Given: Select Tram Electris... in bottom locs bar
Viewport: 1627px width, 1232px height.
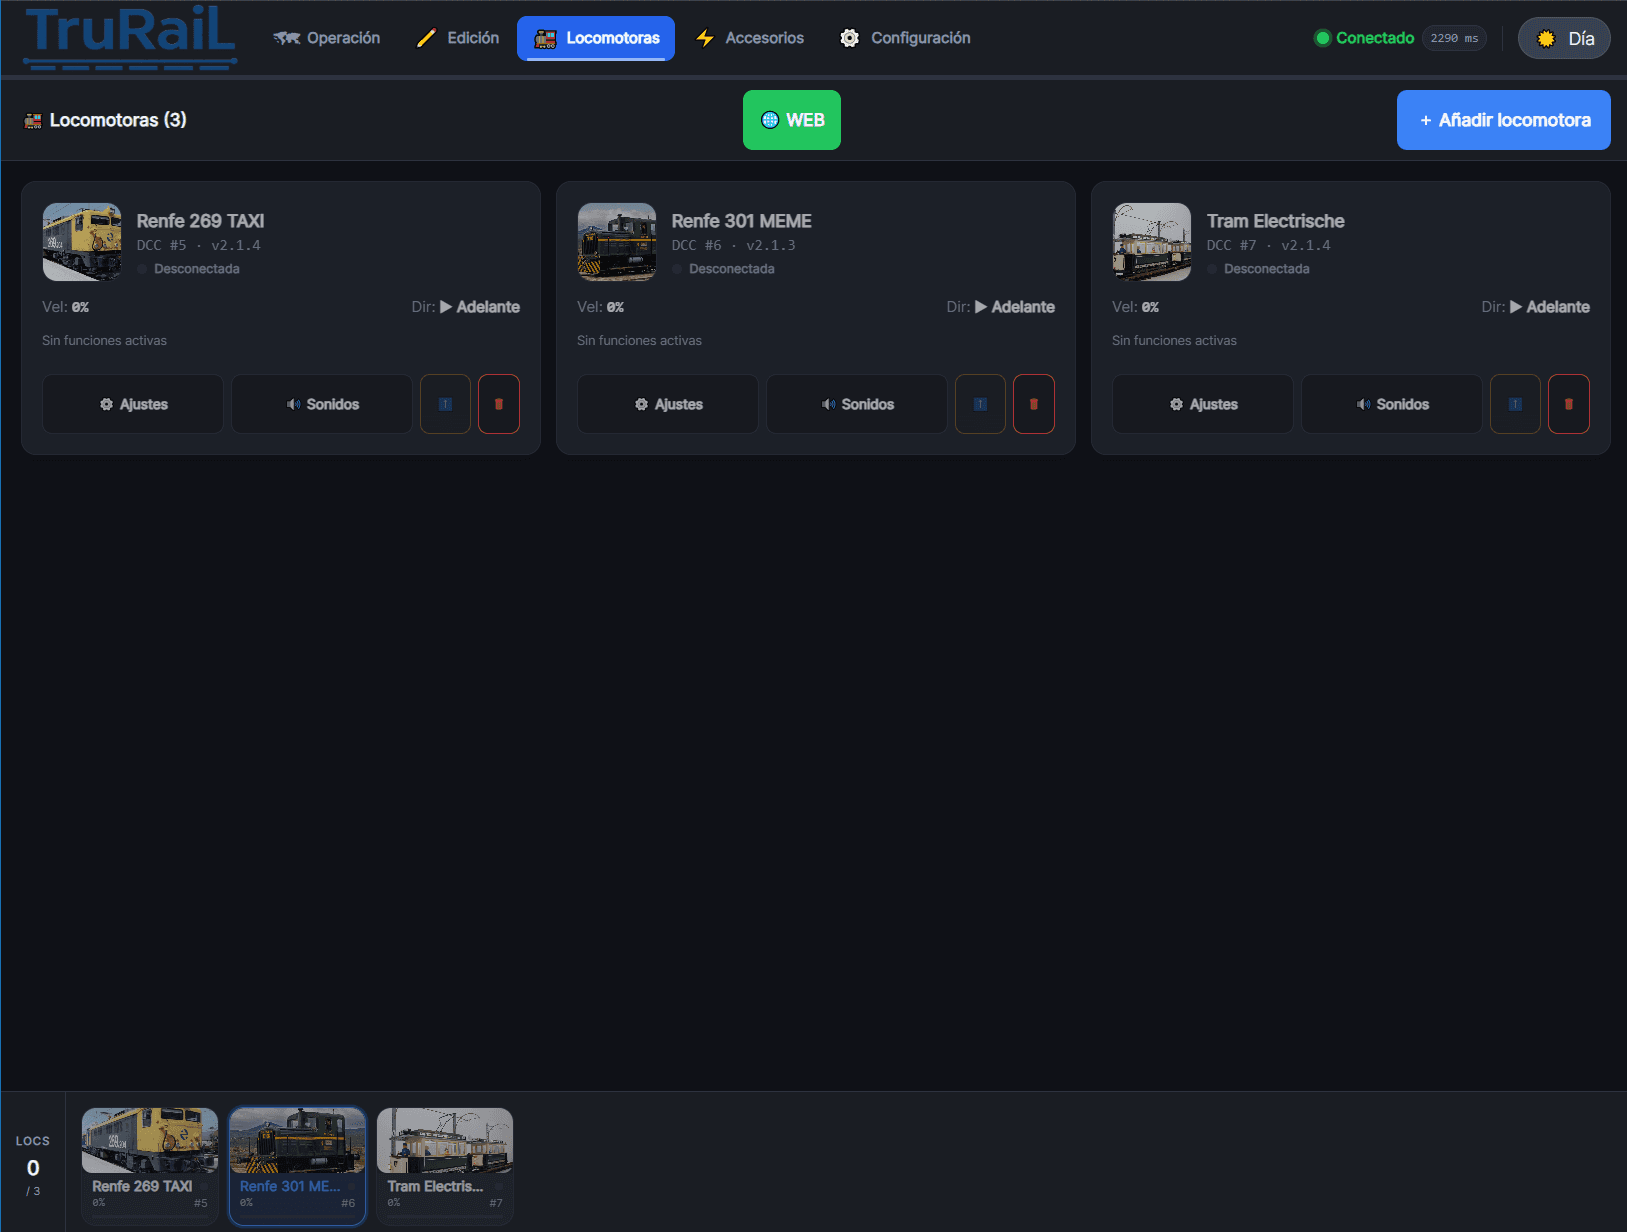Looking at the screenshot, I should 445,1165.
